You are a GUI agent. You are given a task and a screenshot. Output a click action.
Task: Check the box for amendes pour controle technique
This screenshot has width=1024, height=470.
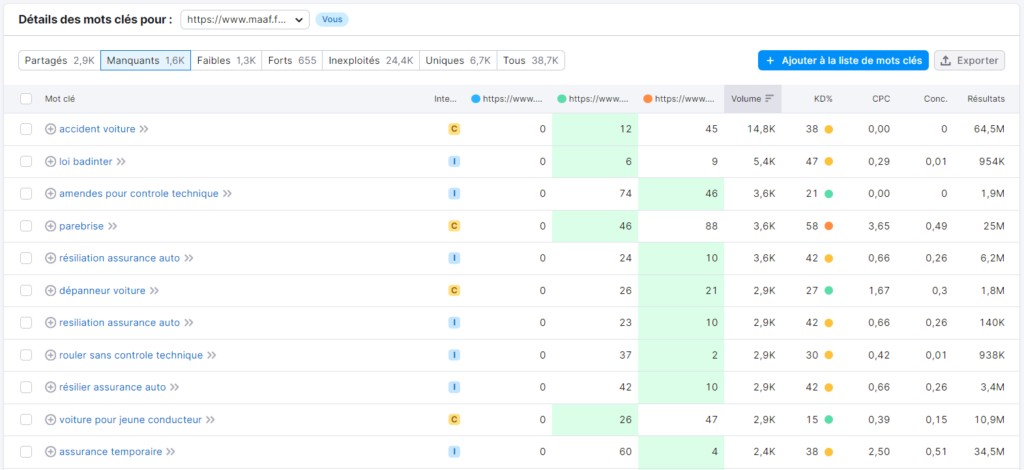click(26, 194)
